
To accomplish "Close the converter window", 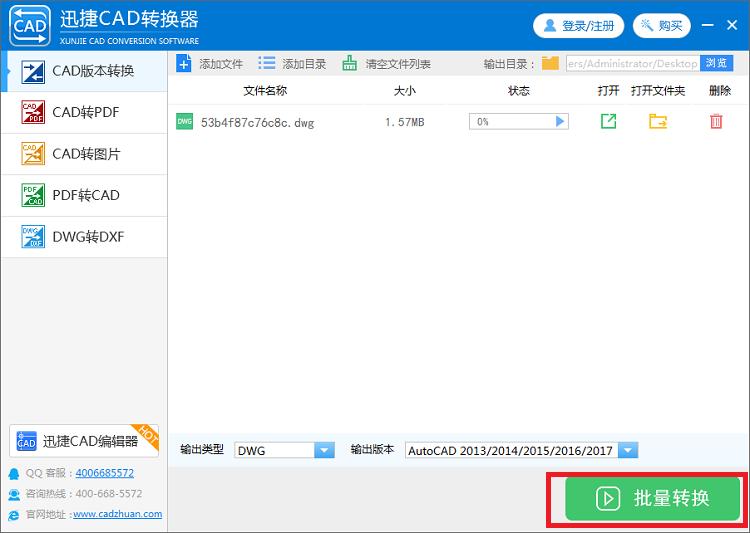I will (732, 25).
